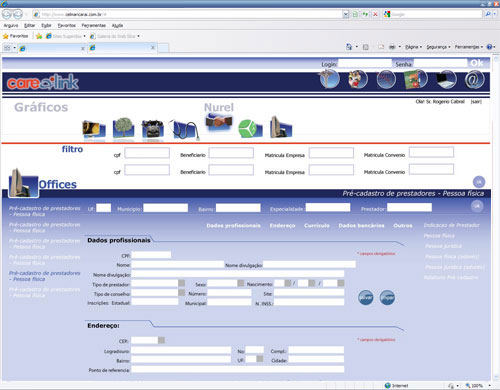Open the @ email icon in header

(475, 80)
